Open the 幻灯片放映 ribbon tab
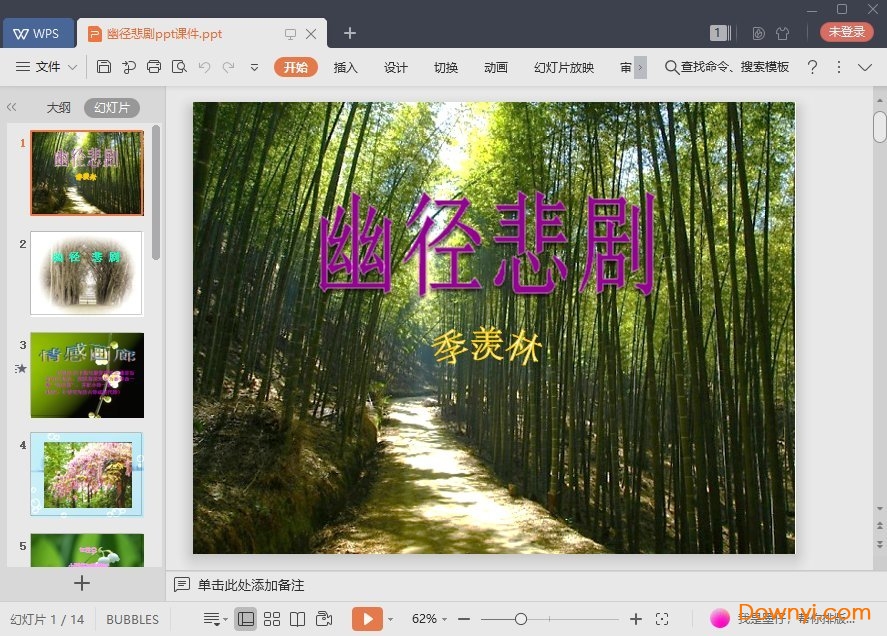This screenshot has height=636, width=887. 563,68
